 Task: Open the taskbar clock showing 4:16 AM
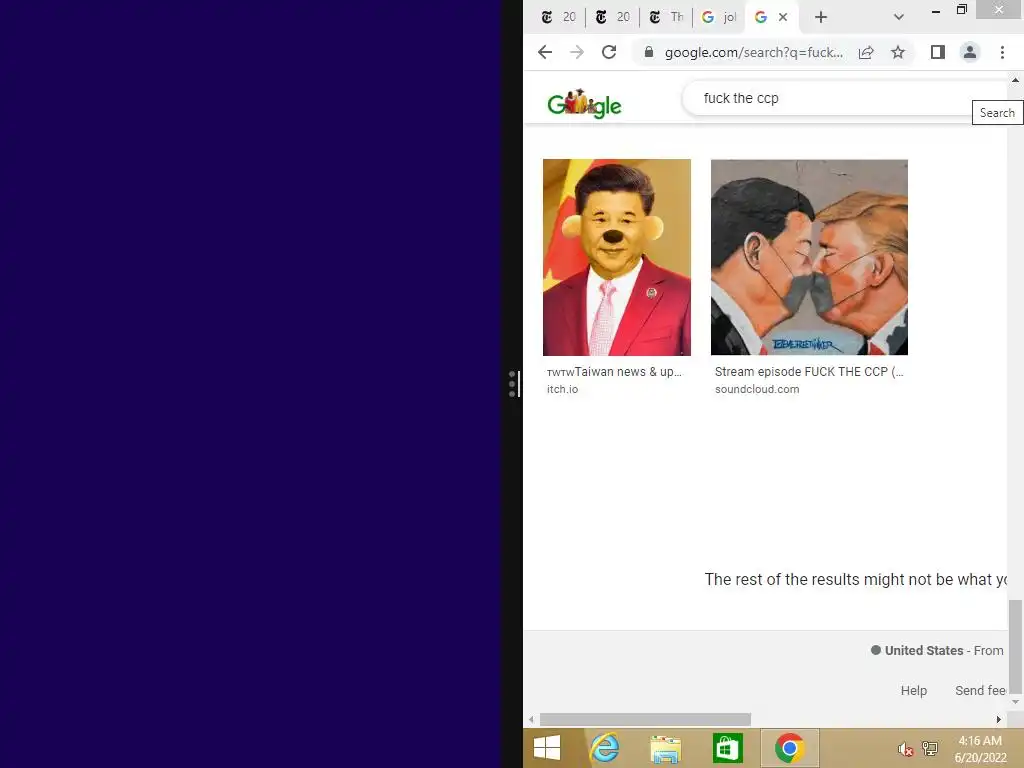click(980, 749)
